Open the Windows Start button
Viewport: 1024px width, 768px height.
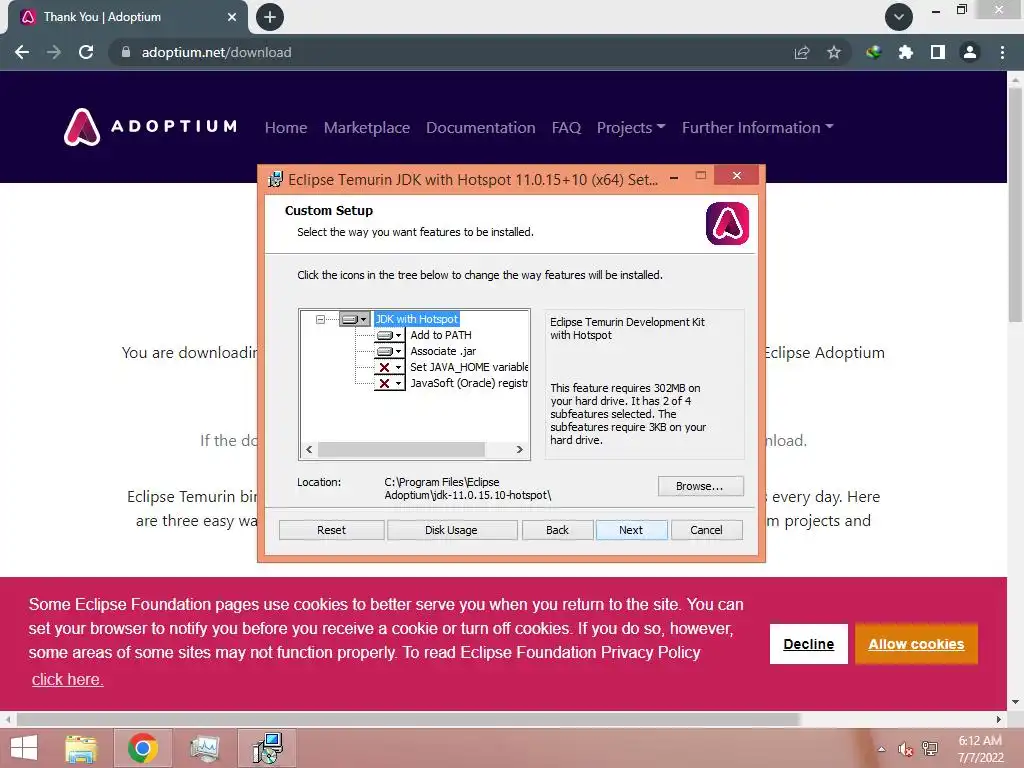(24, 748)
